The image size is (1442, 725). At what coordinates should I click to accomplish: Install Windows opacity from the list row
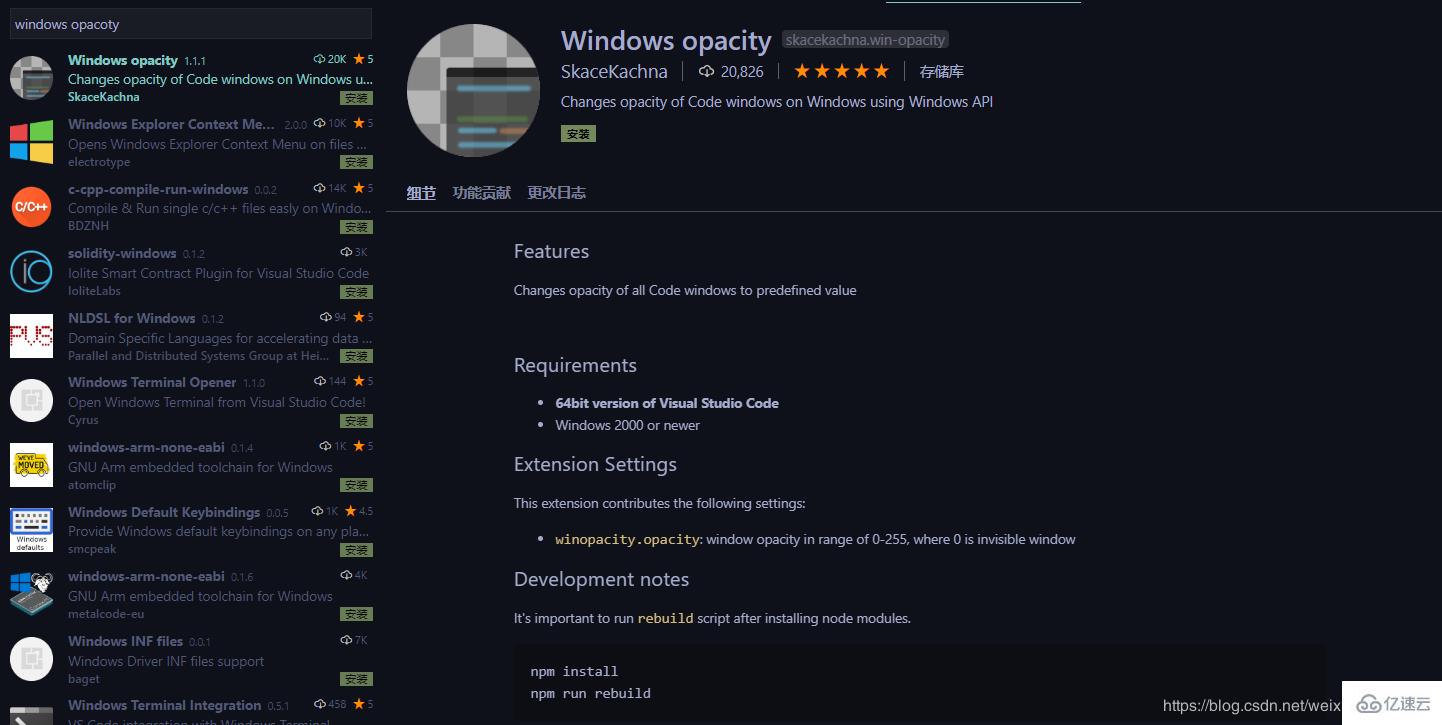[356, 98]
